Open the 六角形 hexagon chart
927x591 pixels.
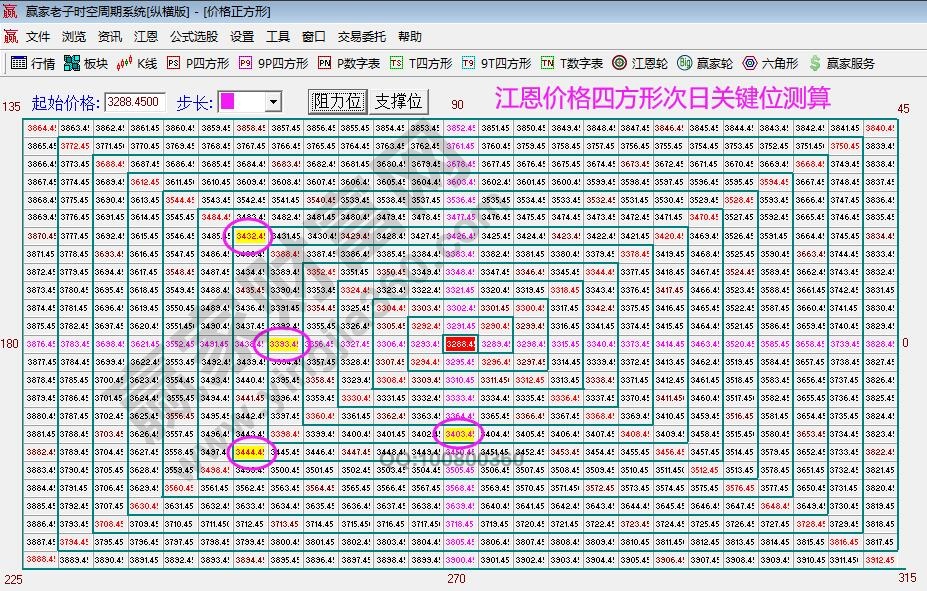coord(770,63)
